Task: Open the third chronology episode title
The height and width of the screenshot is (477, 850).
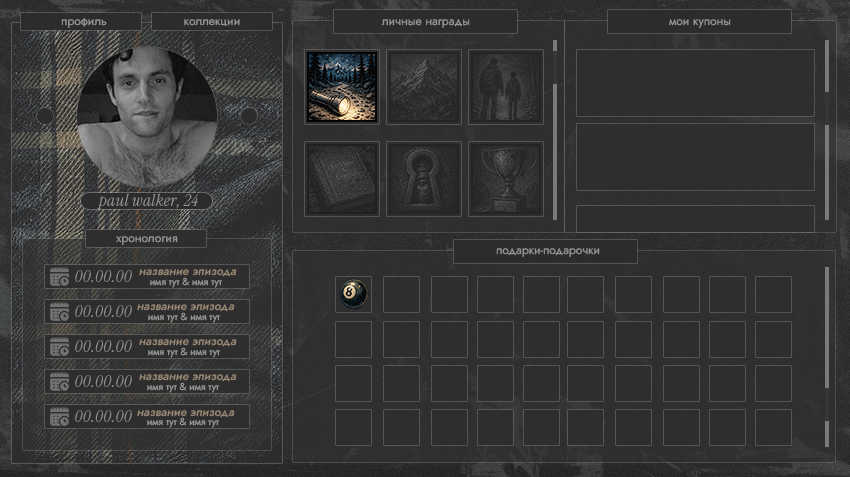Action: [x=188, y=341]
